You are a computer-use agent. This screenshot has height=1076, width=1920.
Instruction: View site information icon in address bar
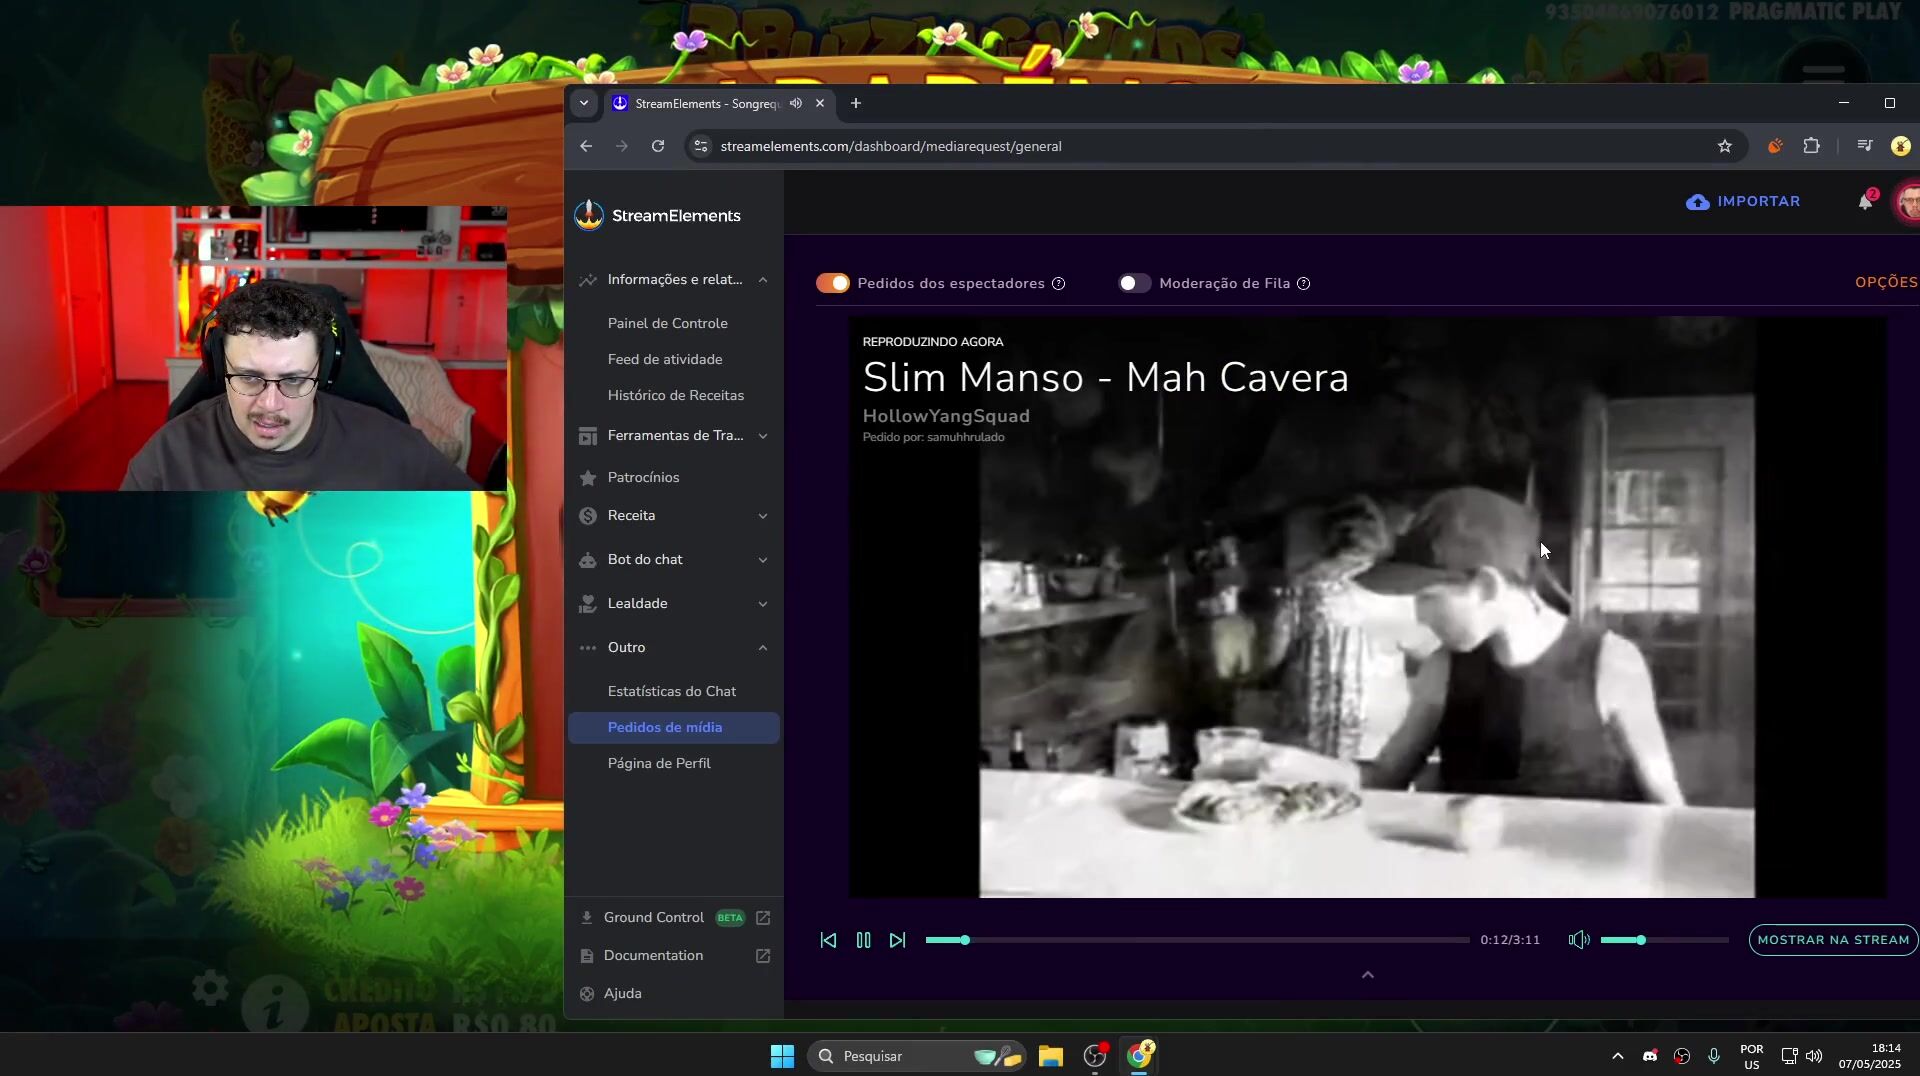coord(701,146)
